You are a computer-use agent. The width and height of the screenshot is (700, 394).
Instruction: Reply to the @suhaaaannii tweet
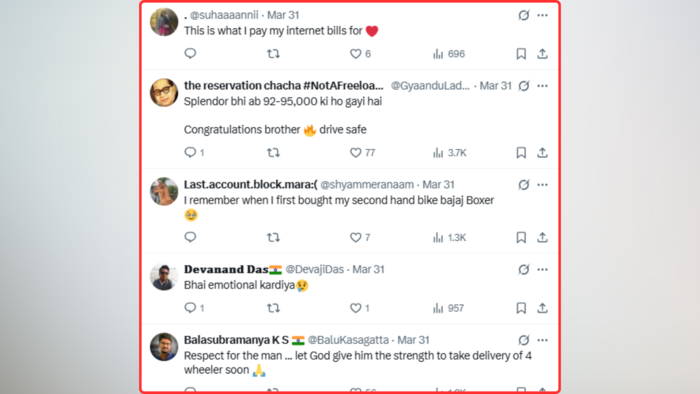(190, 54)
